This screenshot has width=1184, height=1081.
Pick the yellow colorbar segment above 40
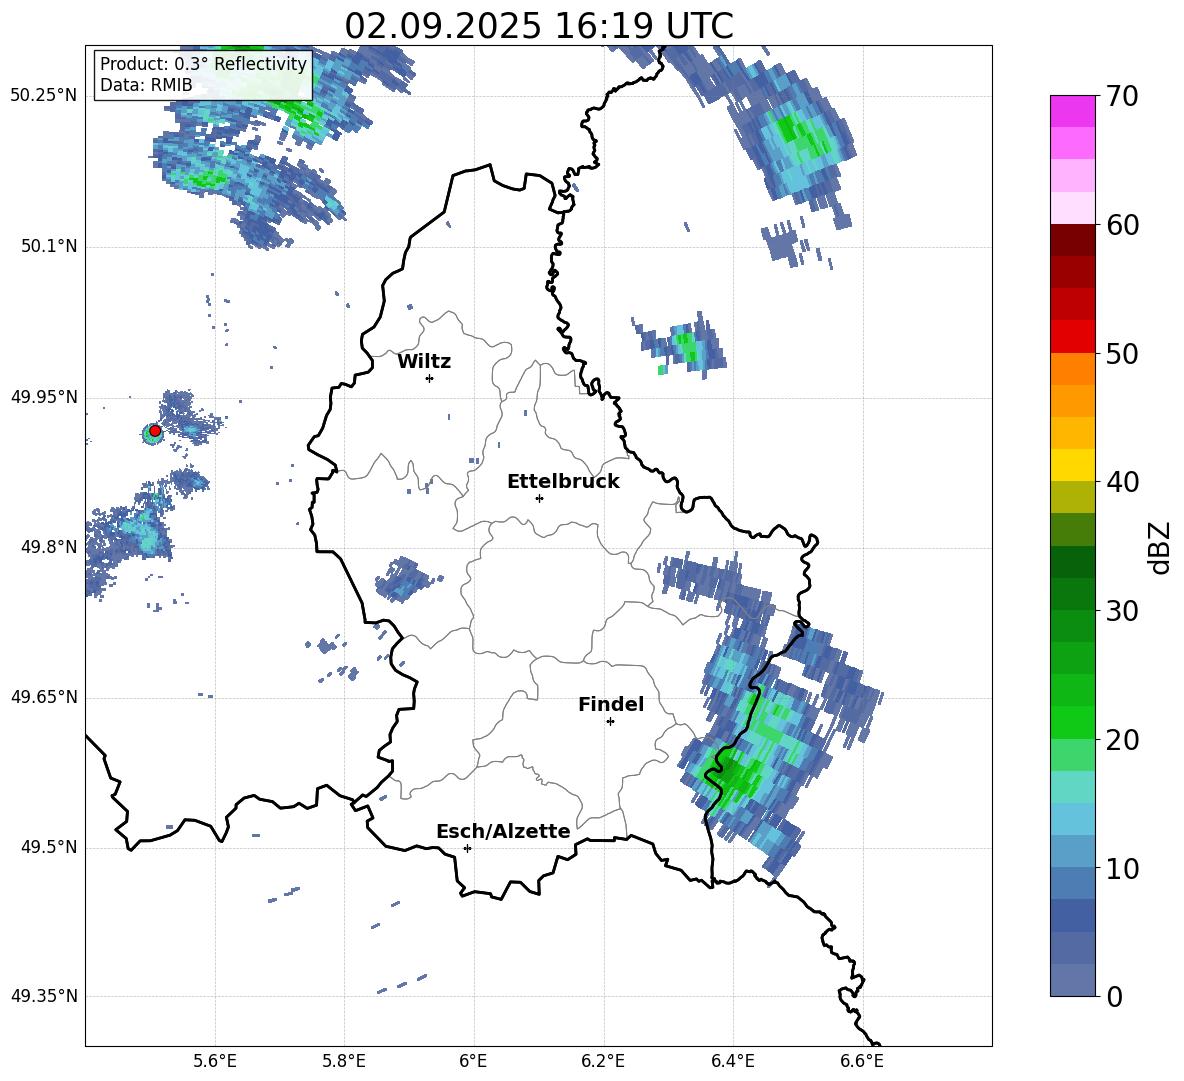(1072, 465)
